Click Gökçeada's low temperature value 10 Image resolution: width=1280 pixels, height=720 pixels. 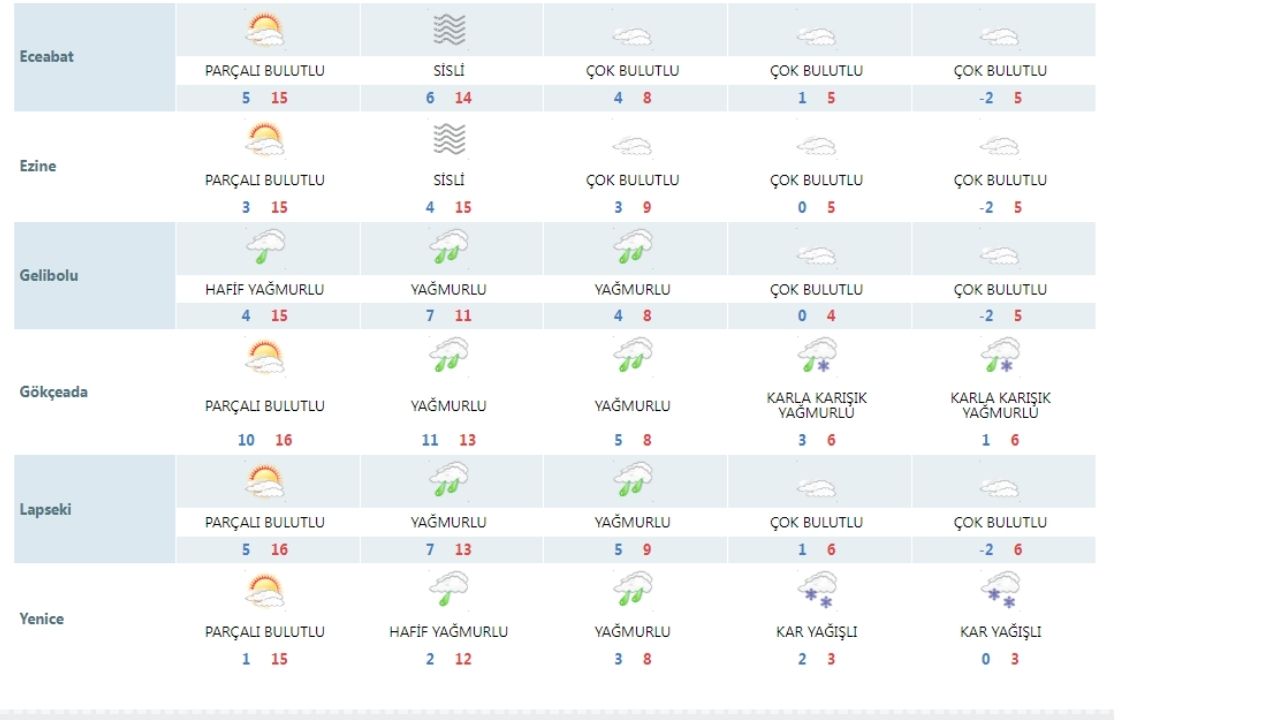246,440
